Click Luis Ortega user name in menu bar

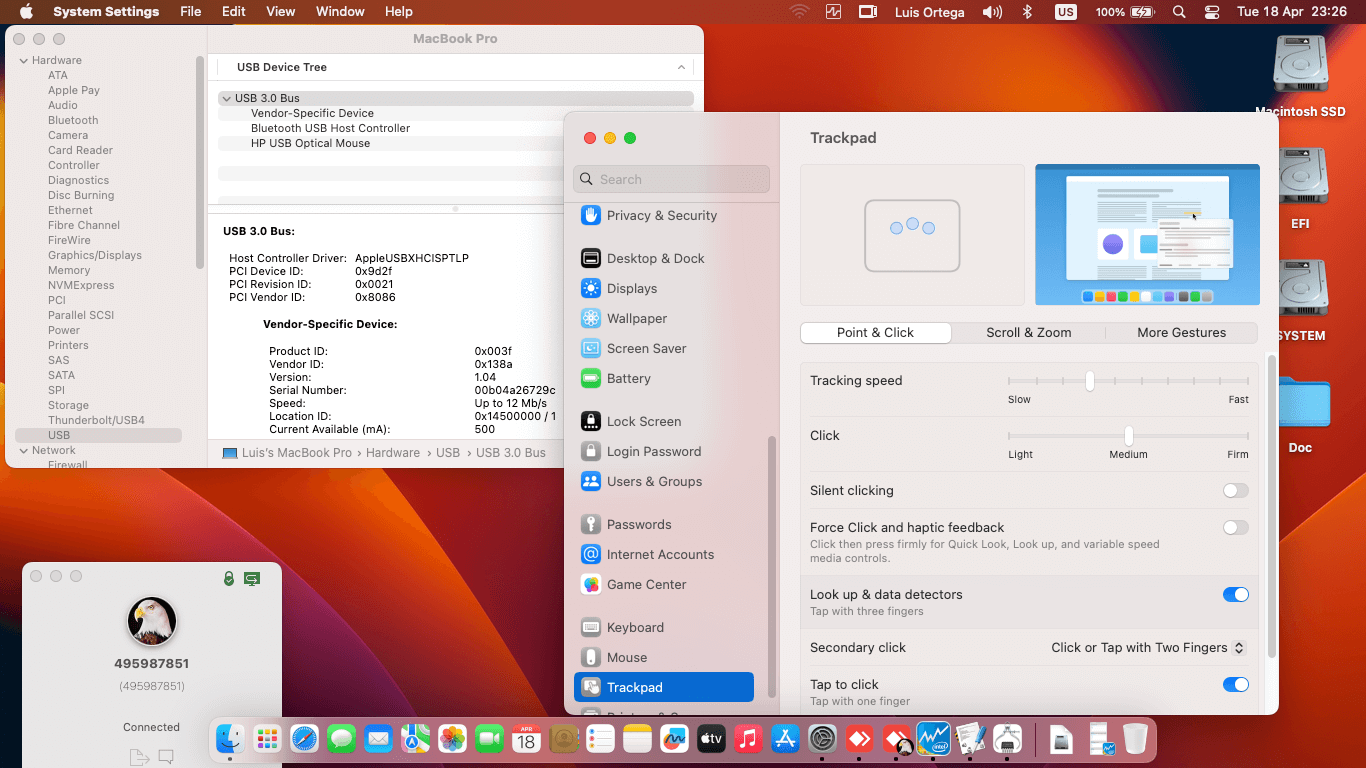click(x=929, y=12)
